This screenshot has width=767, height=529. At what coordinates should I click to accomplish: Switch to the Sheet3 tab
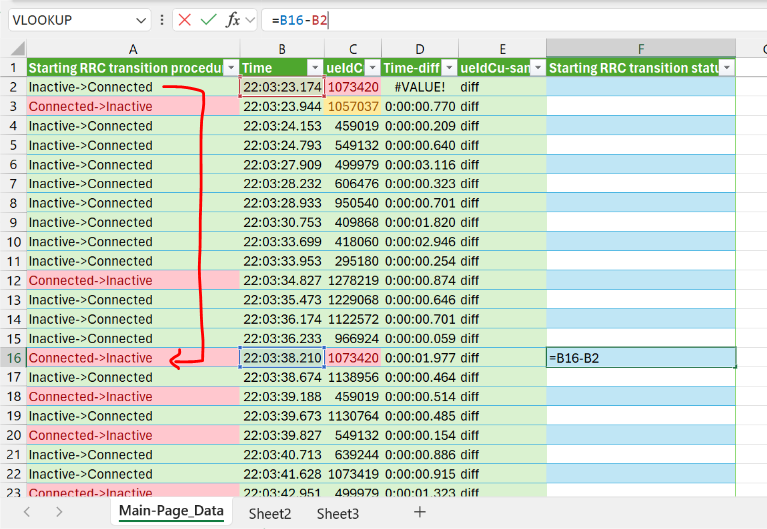338,514
